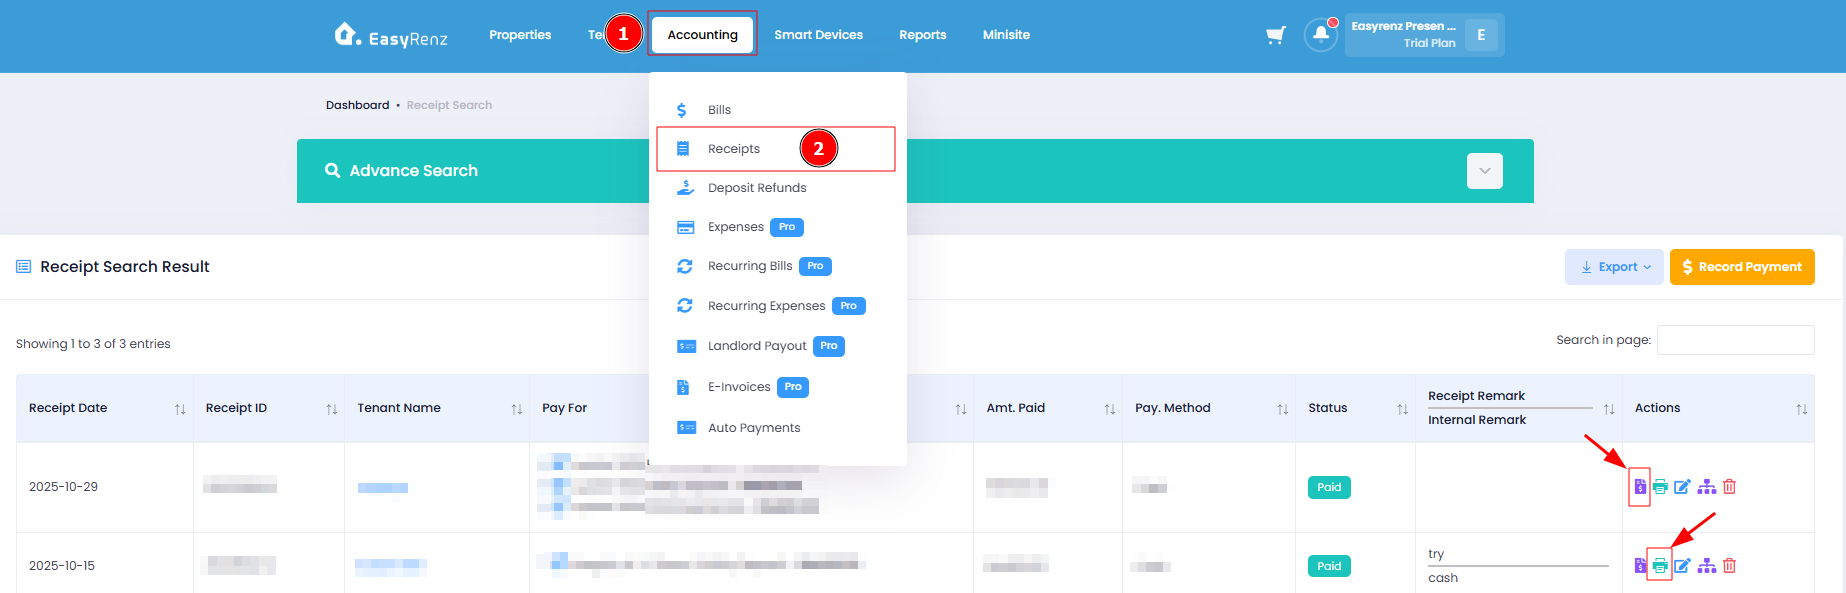Go to Dashboard breadcrumb link
The width and height of the screenshot is (1846, 593).
point(357,105)
